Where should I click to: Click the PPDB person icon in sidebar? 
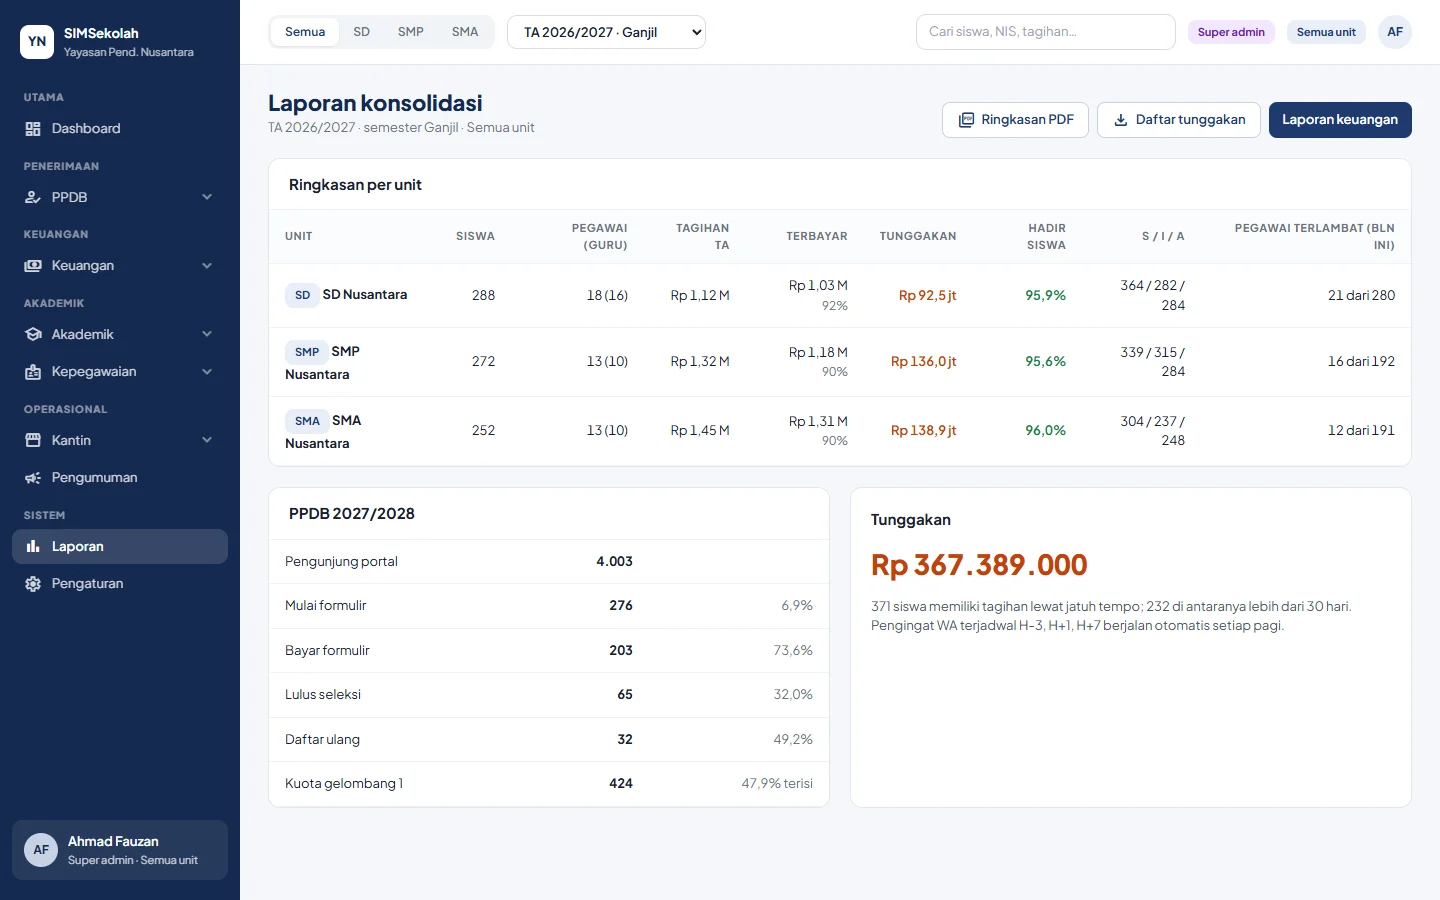tap(33, 198)
